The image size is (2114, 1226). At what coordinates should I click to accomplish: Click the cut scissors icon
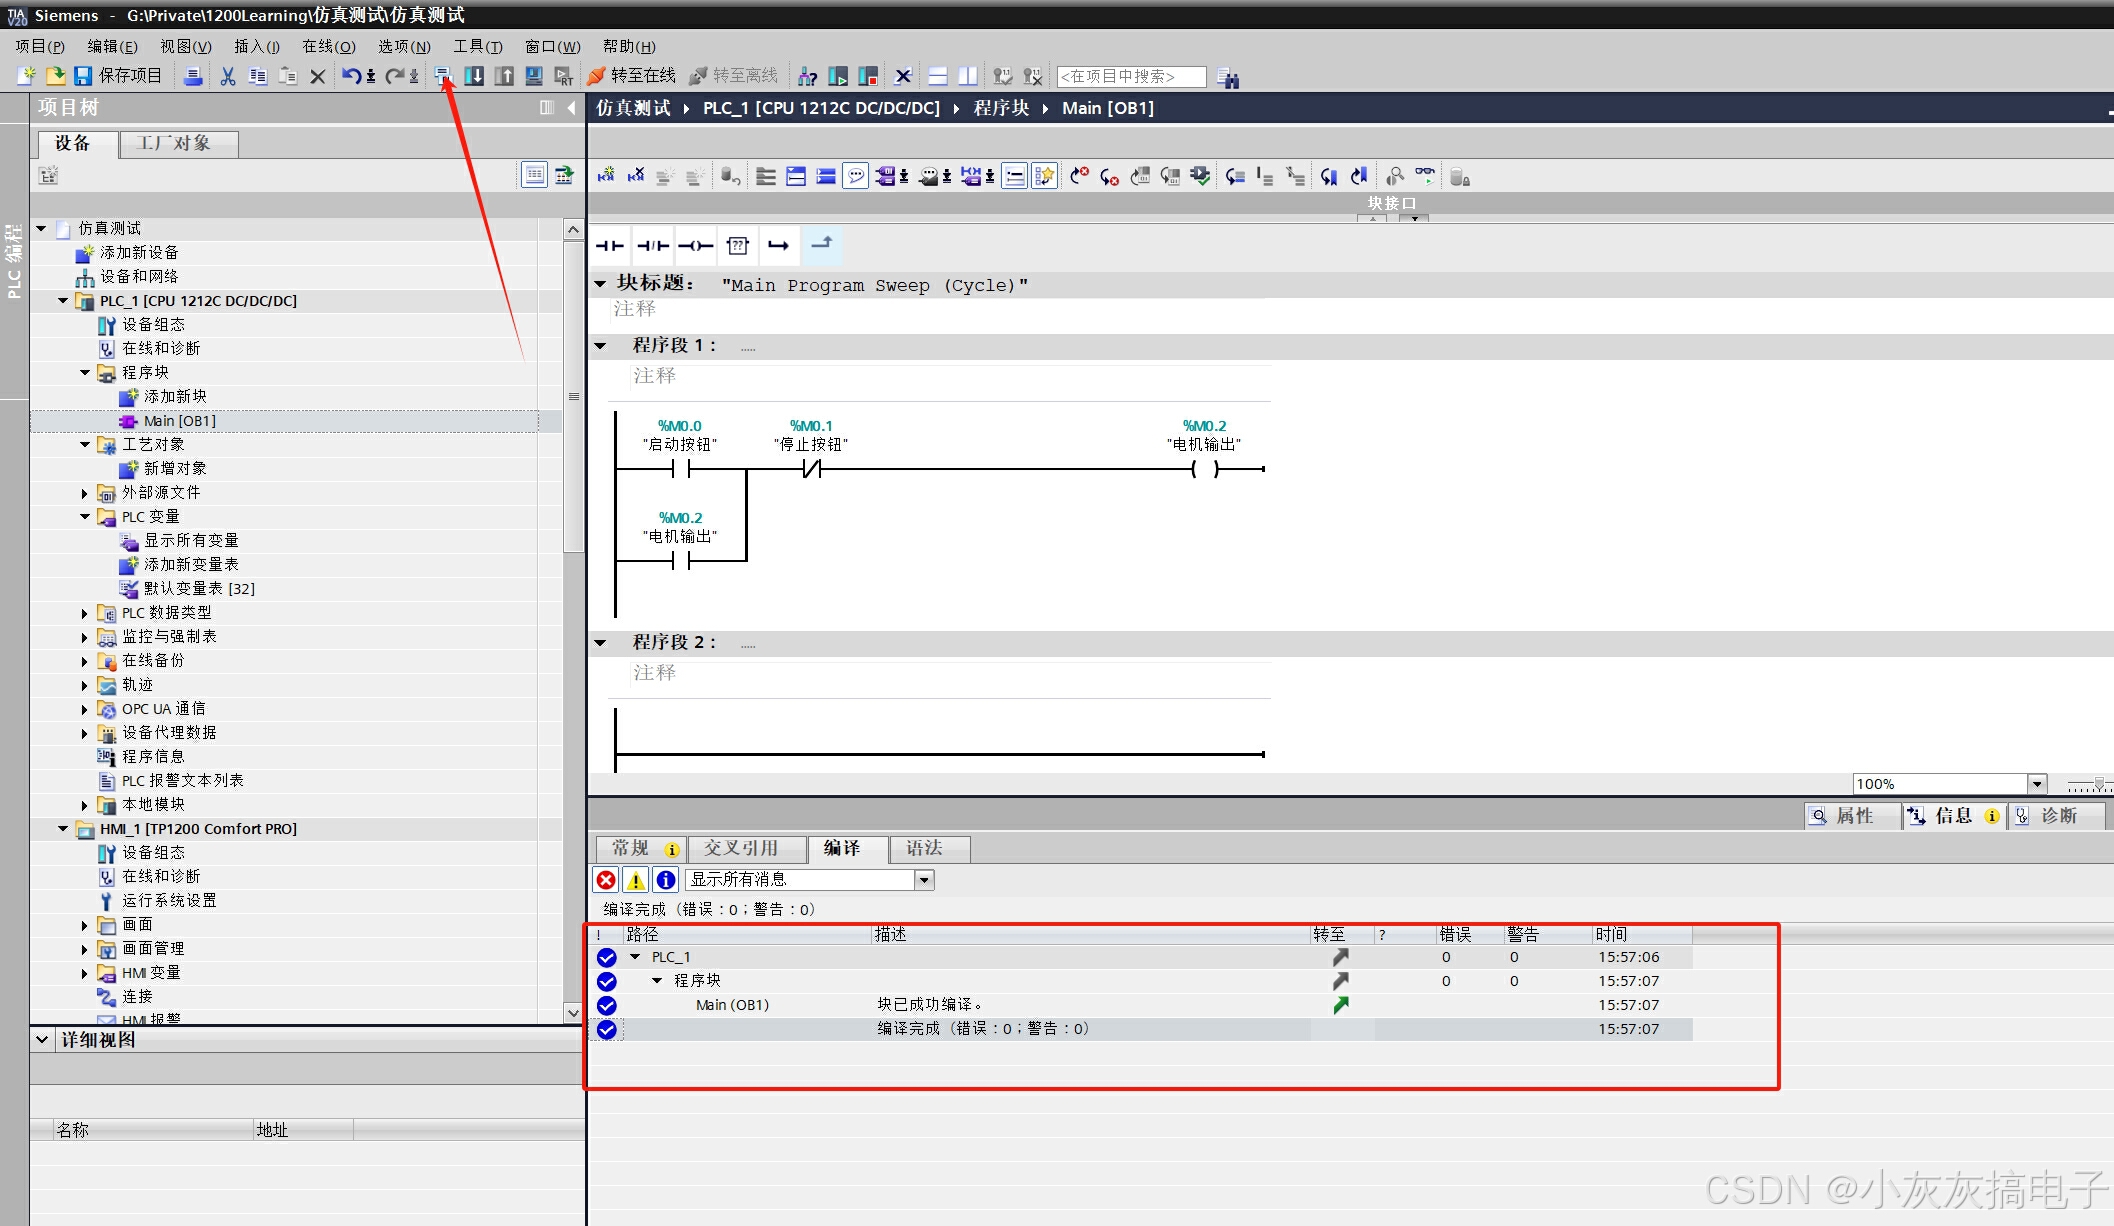(x=228, y=76)
